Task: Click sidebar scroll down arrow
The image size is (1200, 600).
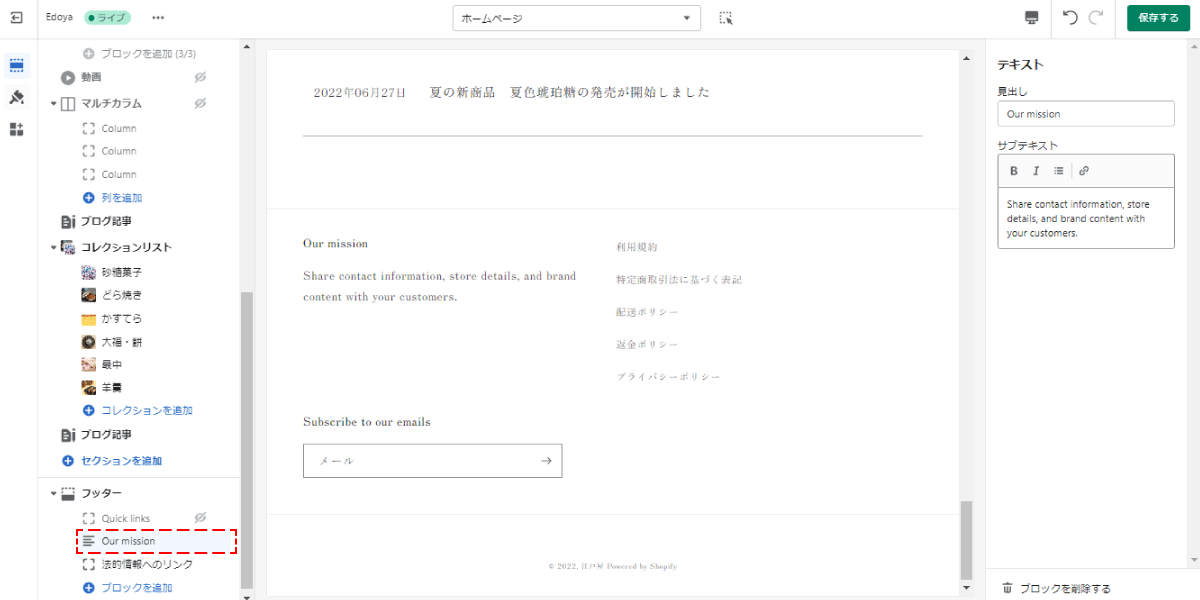Action: (247, 595)
